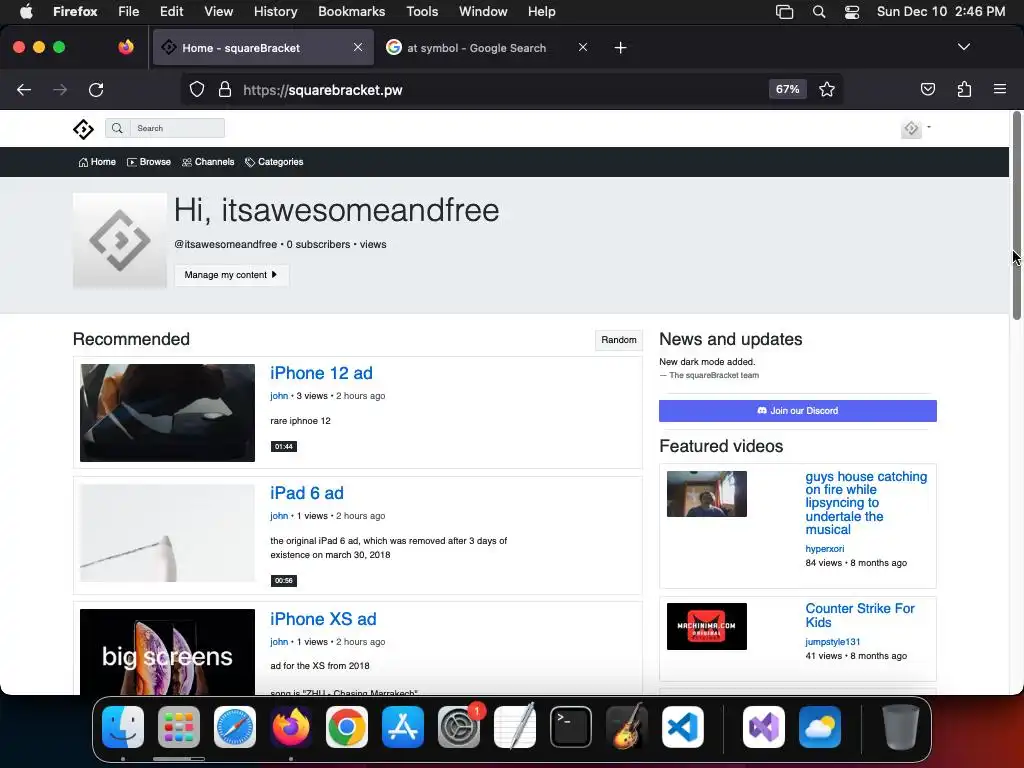1024x768 pixels.
Task: Click the page vertical scrollbar thumb
Action: (x=1016, y=216)
